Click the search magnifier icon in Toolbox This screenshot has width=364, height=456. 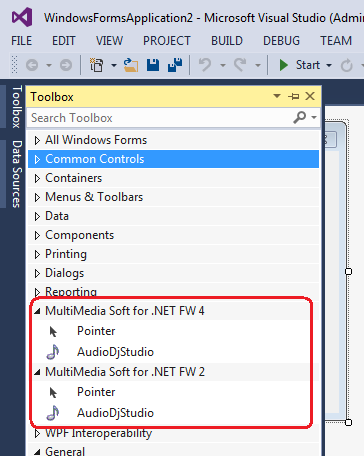(299, 117)
